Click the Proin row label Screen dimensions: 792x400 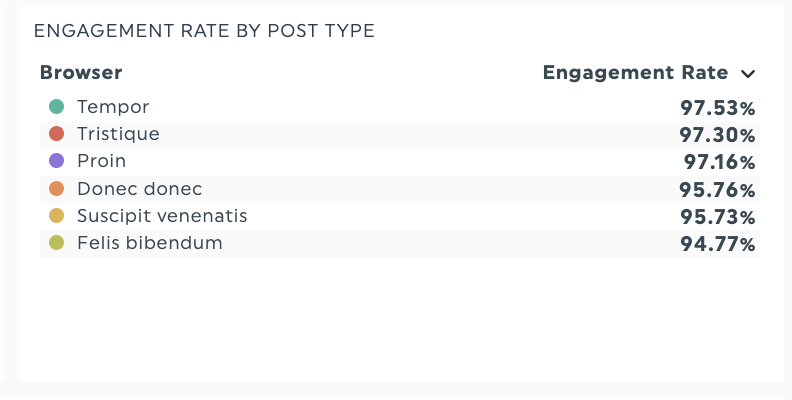101,161
